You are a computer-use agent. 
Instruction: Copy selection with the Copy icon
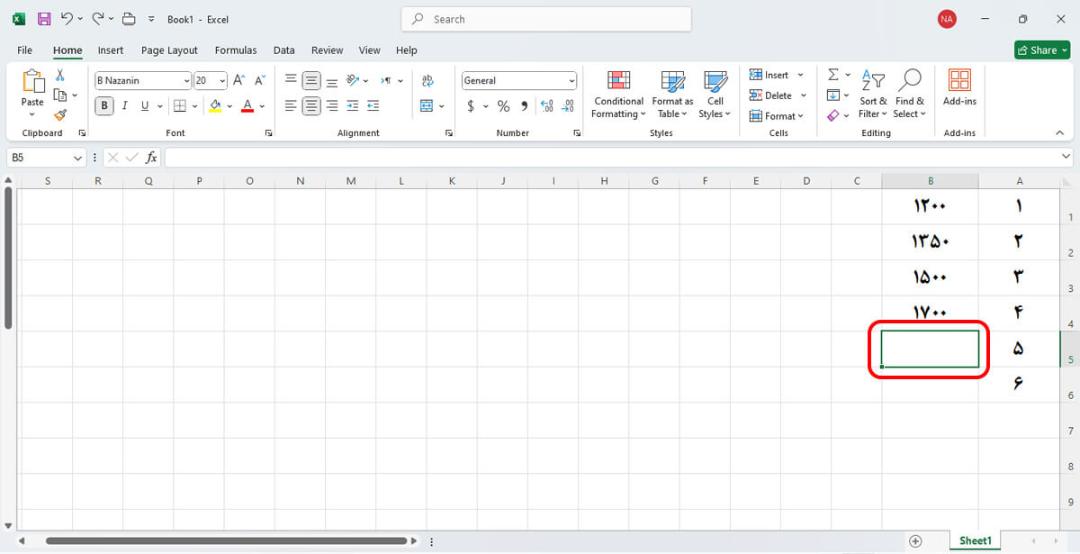point(60,95)
